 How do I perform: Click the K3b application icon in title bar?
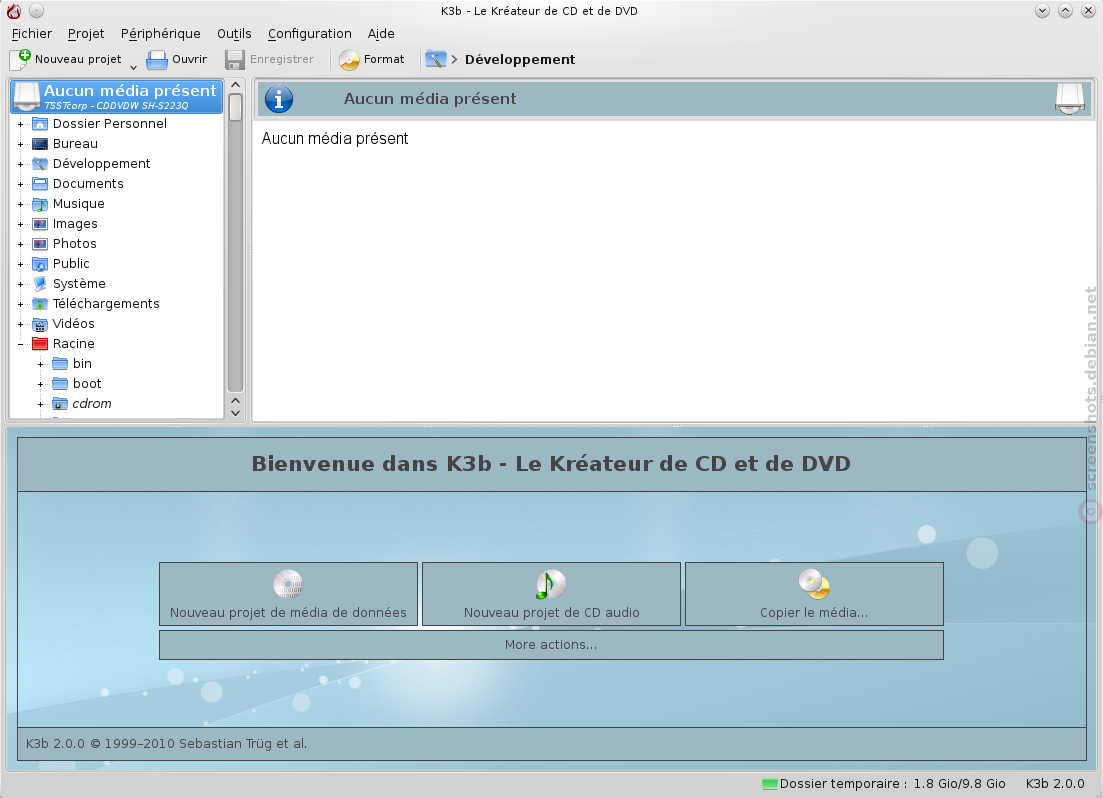click(13, 11)
